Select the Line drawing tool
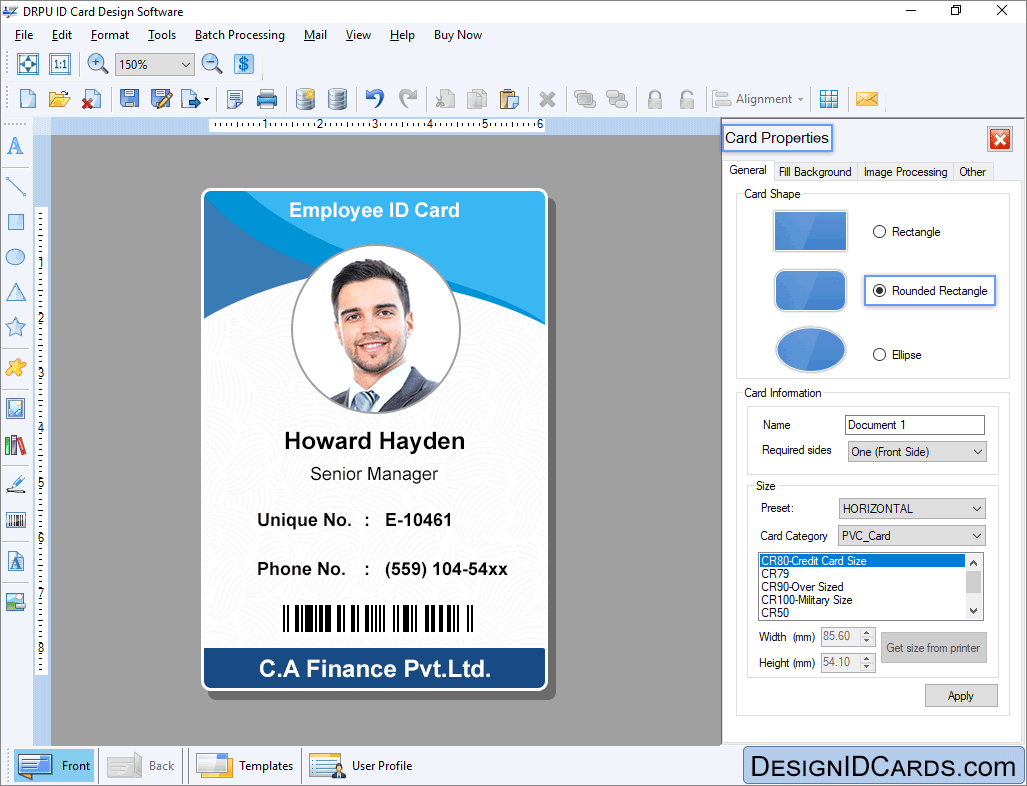The height and width of the screenshot is (786, 1027). click(x=15, y=187)
